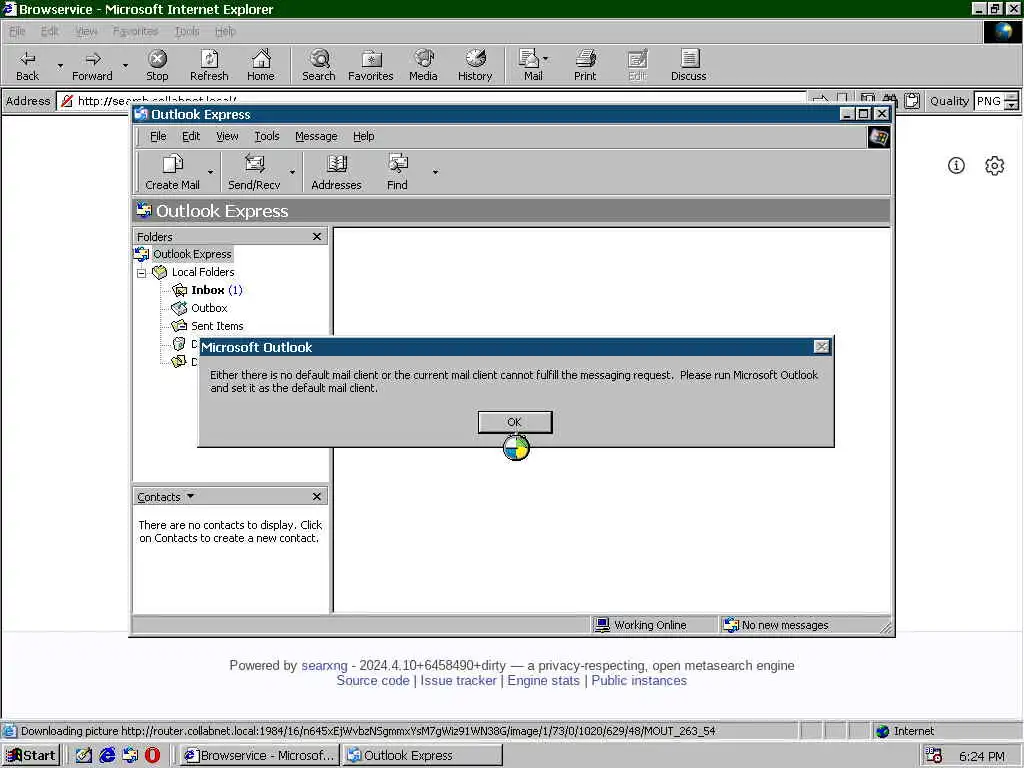Viewport: 1024px width, 768px height.
Task: Open the Inbox folder
Action: (208, 290)
